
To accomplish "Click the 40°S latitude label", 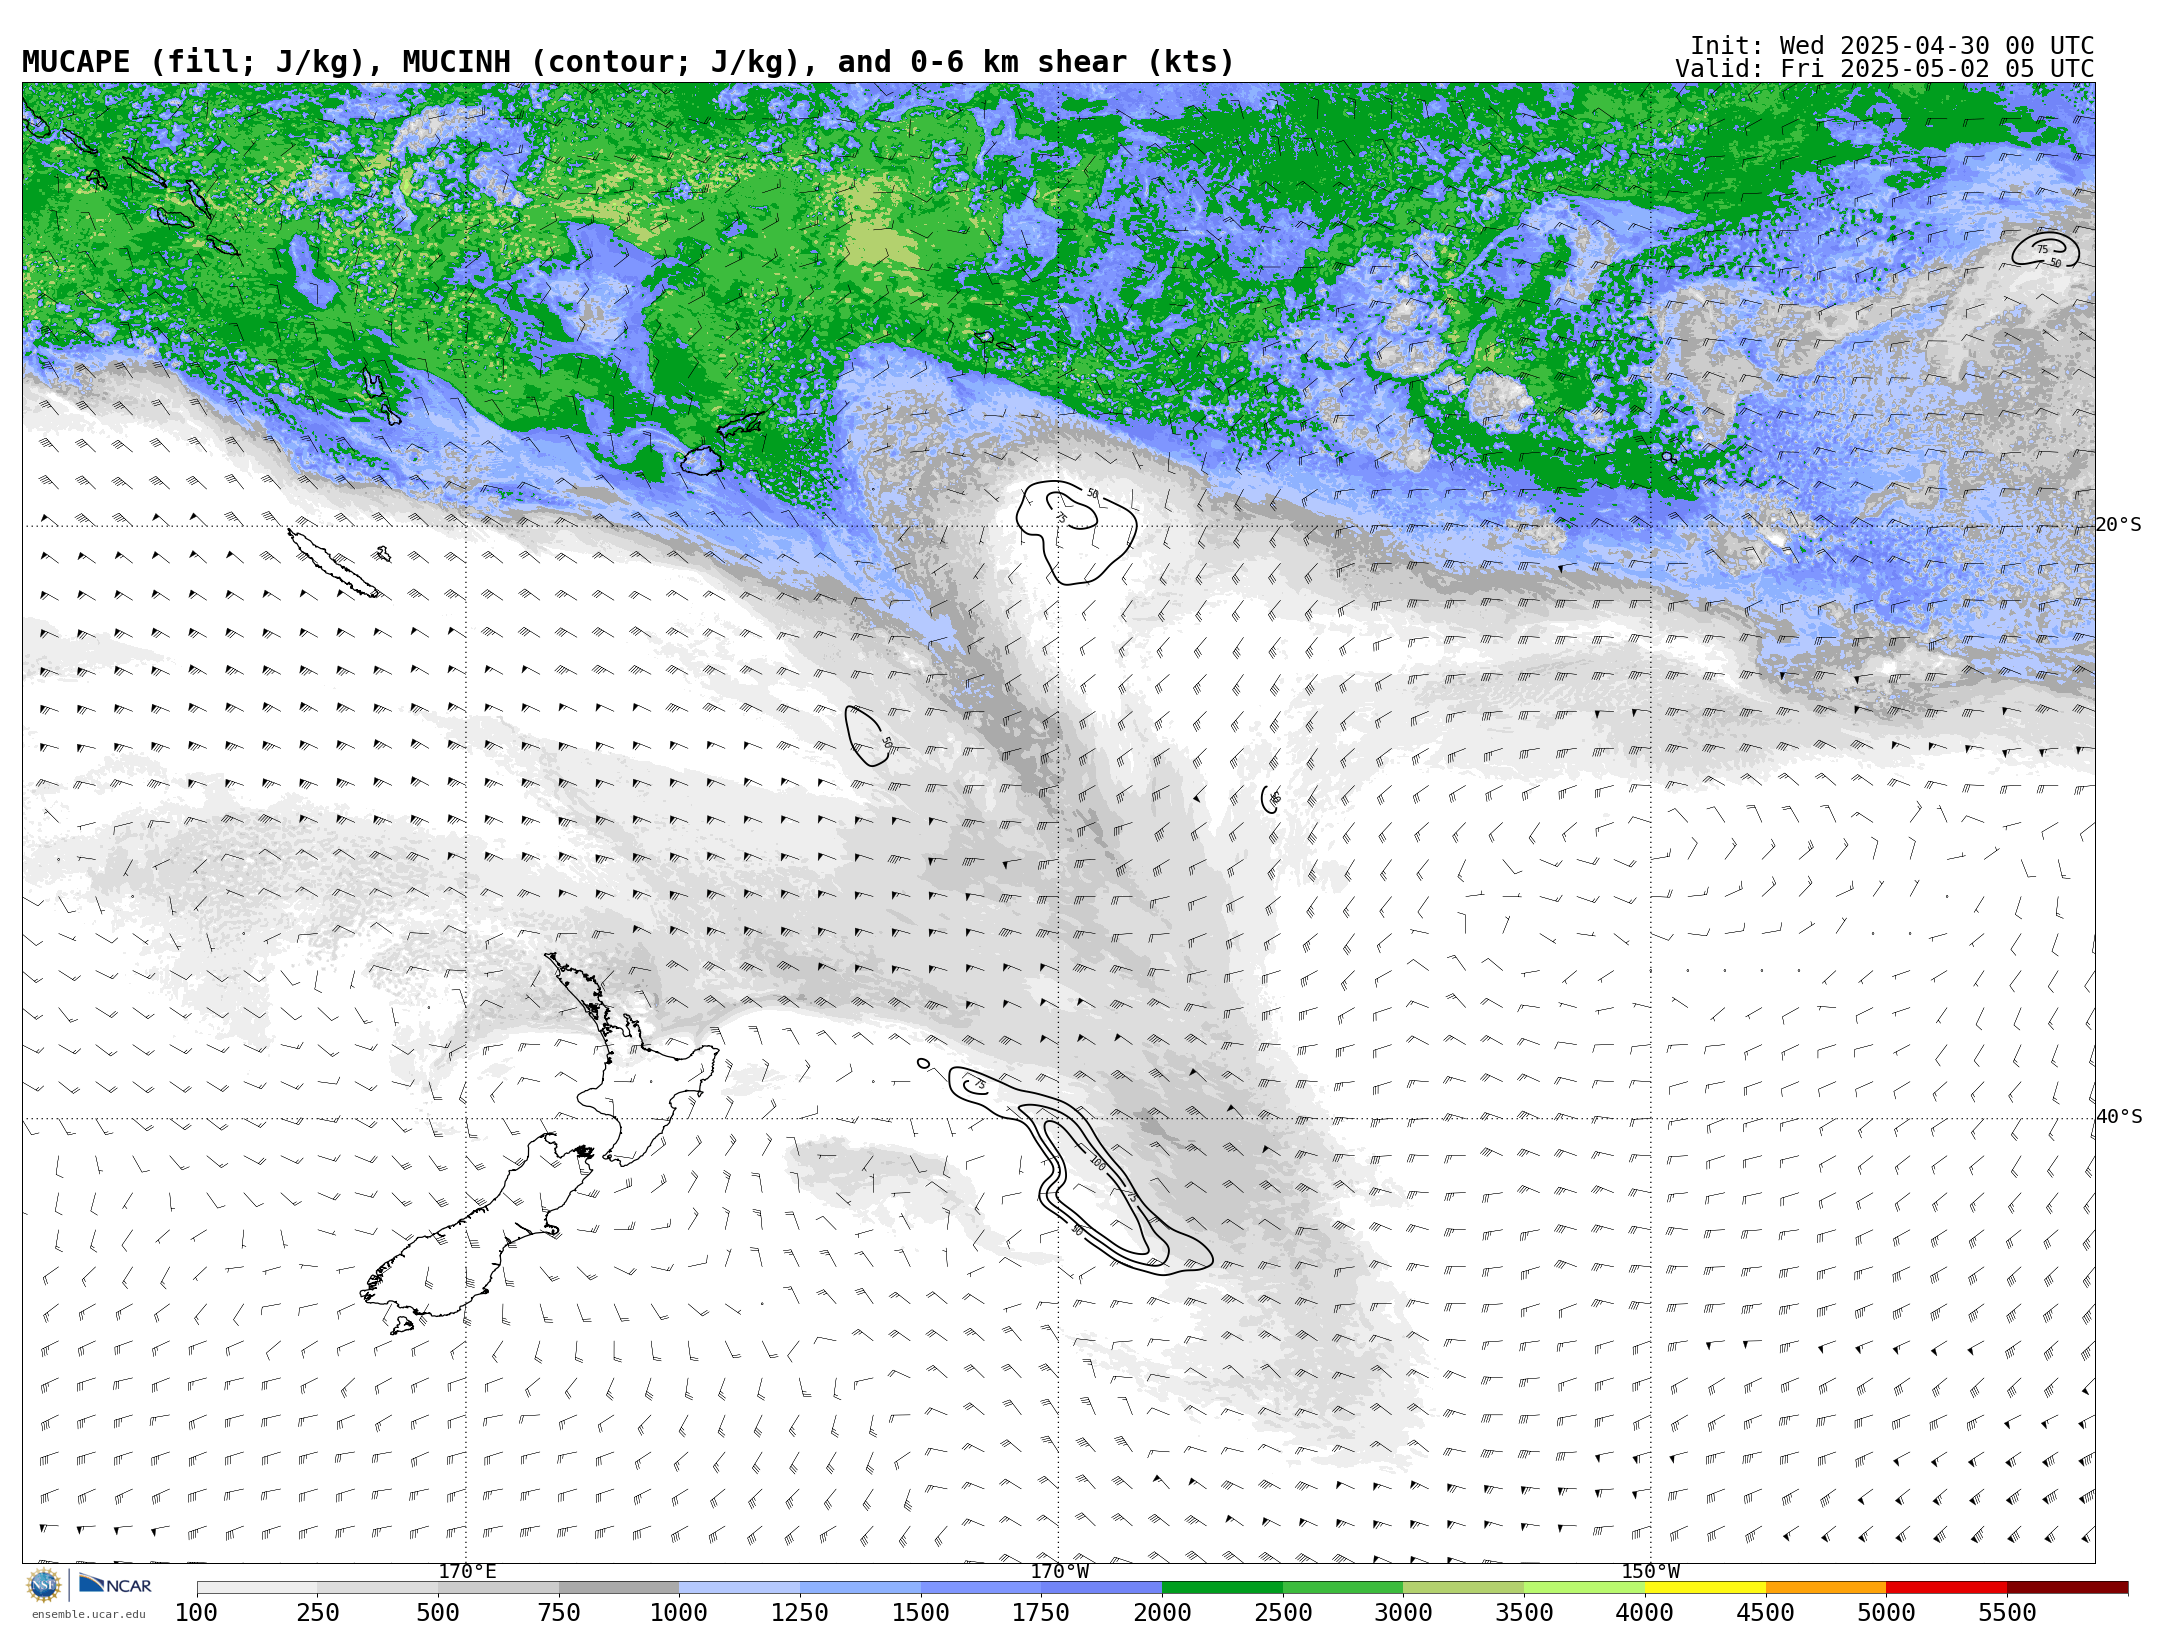I will click(x=2119, y=1117).
